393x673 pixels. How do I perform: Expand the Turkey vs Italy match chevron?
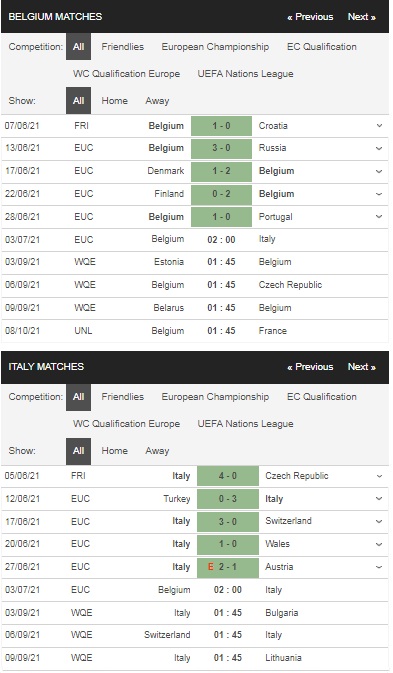click(x=379, y=498)
